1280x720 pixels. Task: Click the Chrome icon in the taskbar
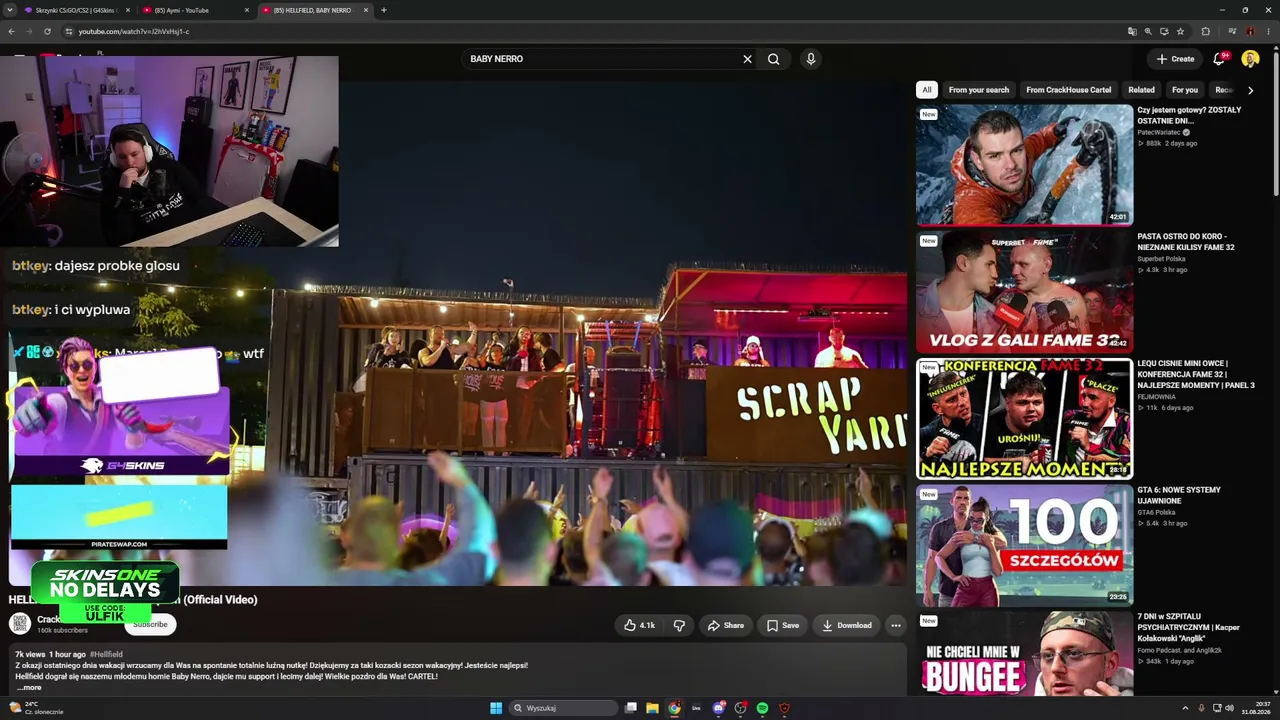(x=674, y=708)
